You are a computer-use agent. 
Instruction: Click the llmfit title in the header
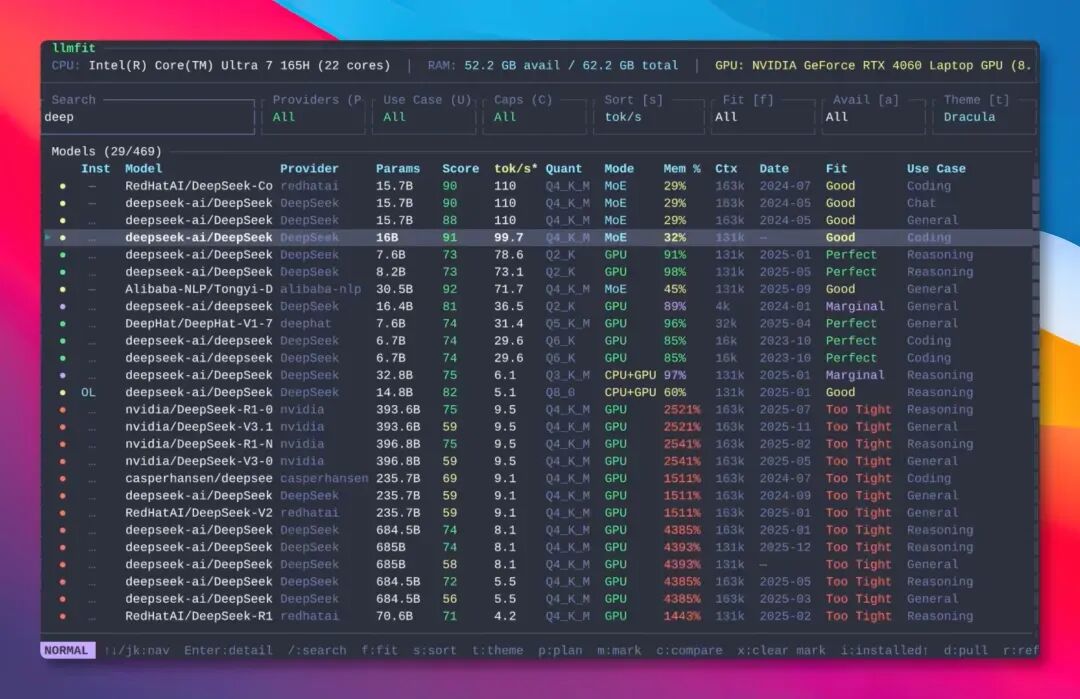(75, 46)
